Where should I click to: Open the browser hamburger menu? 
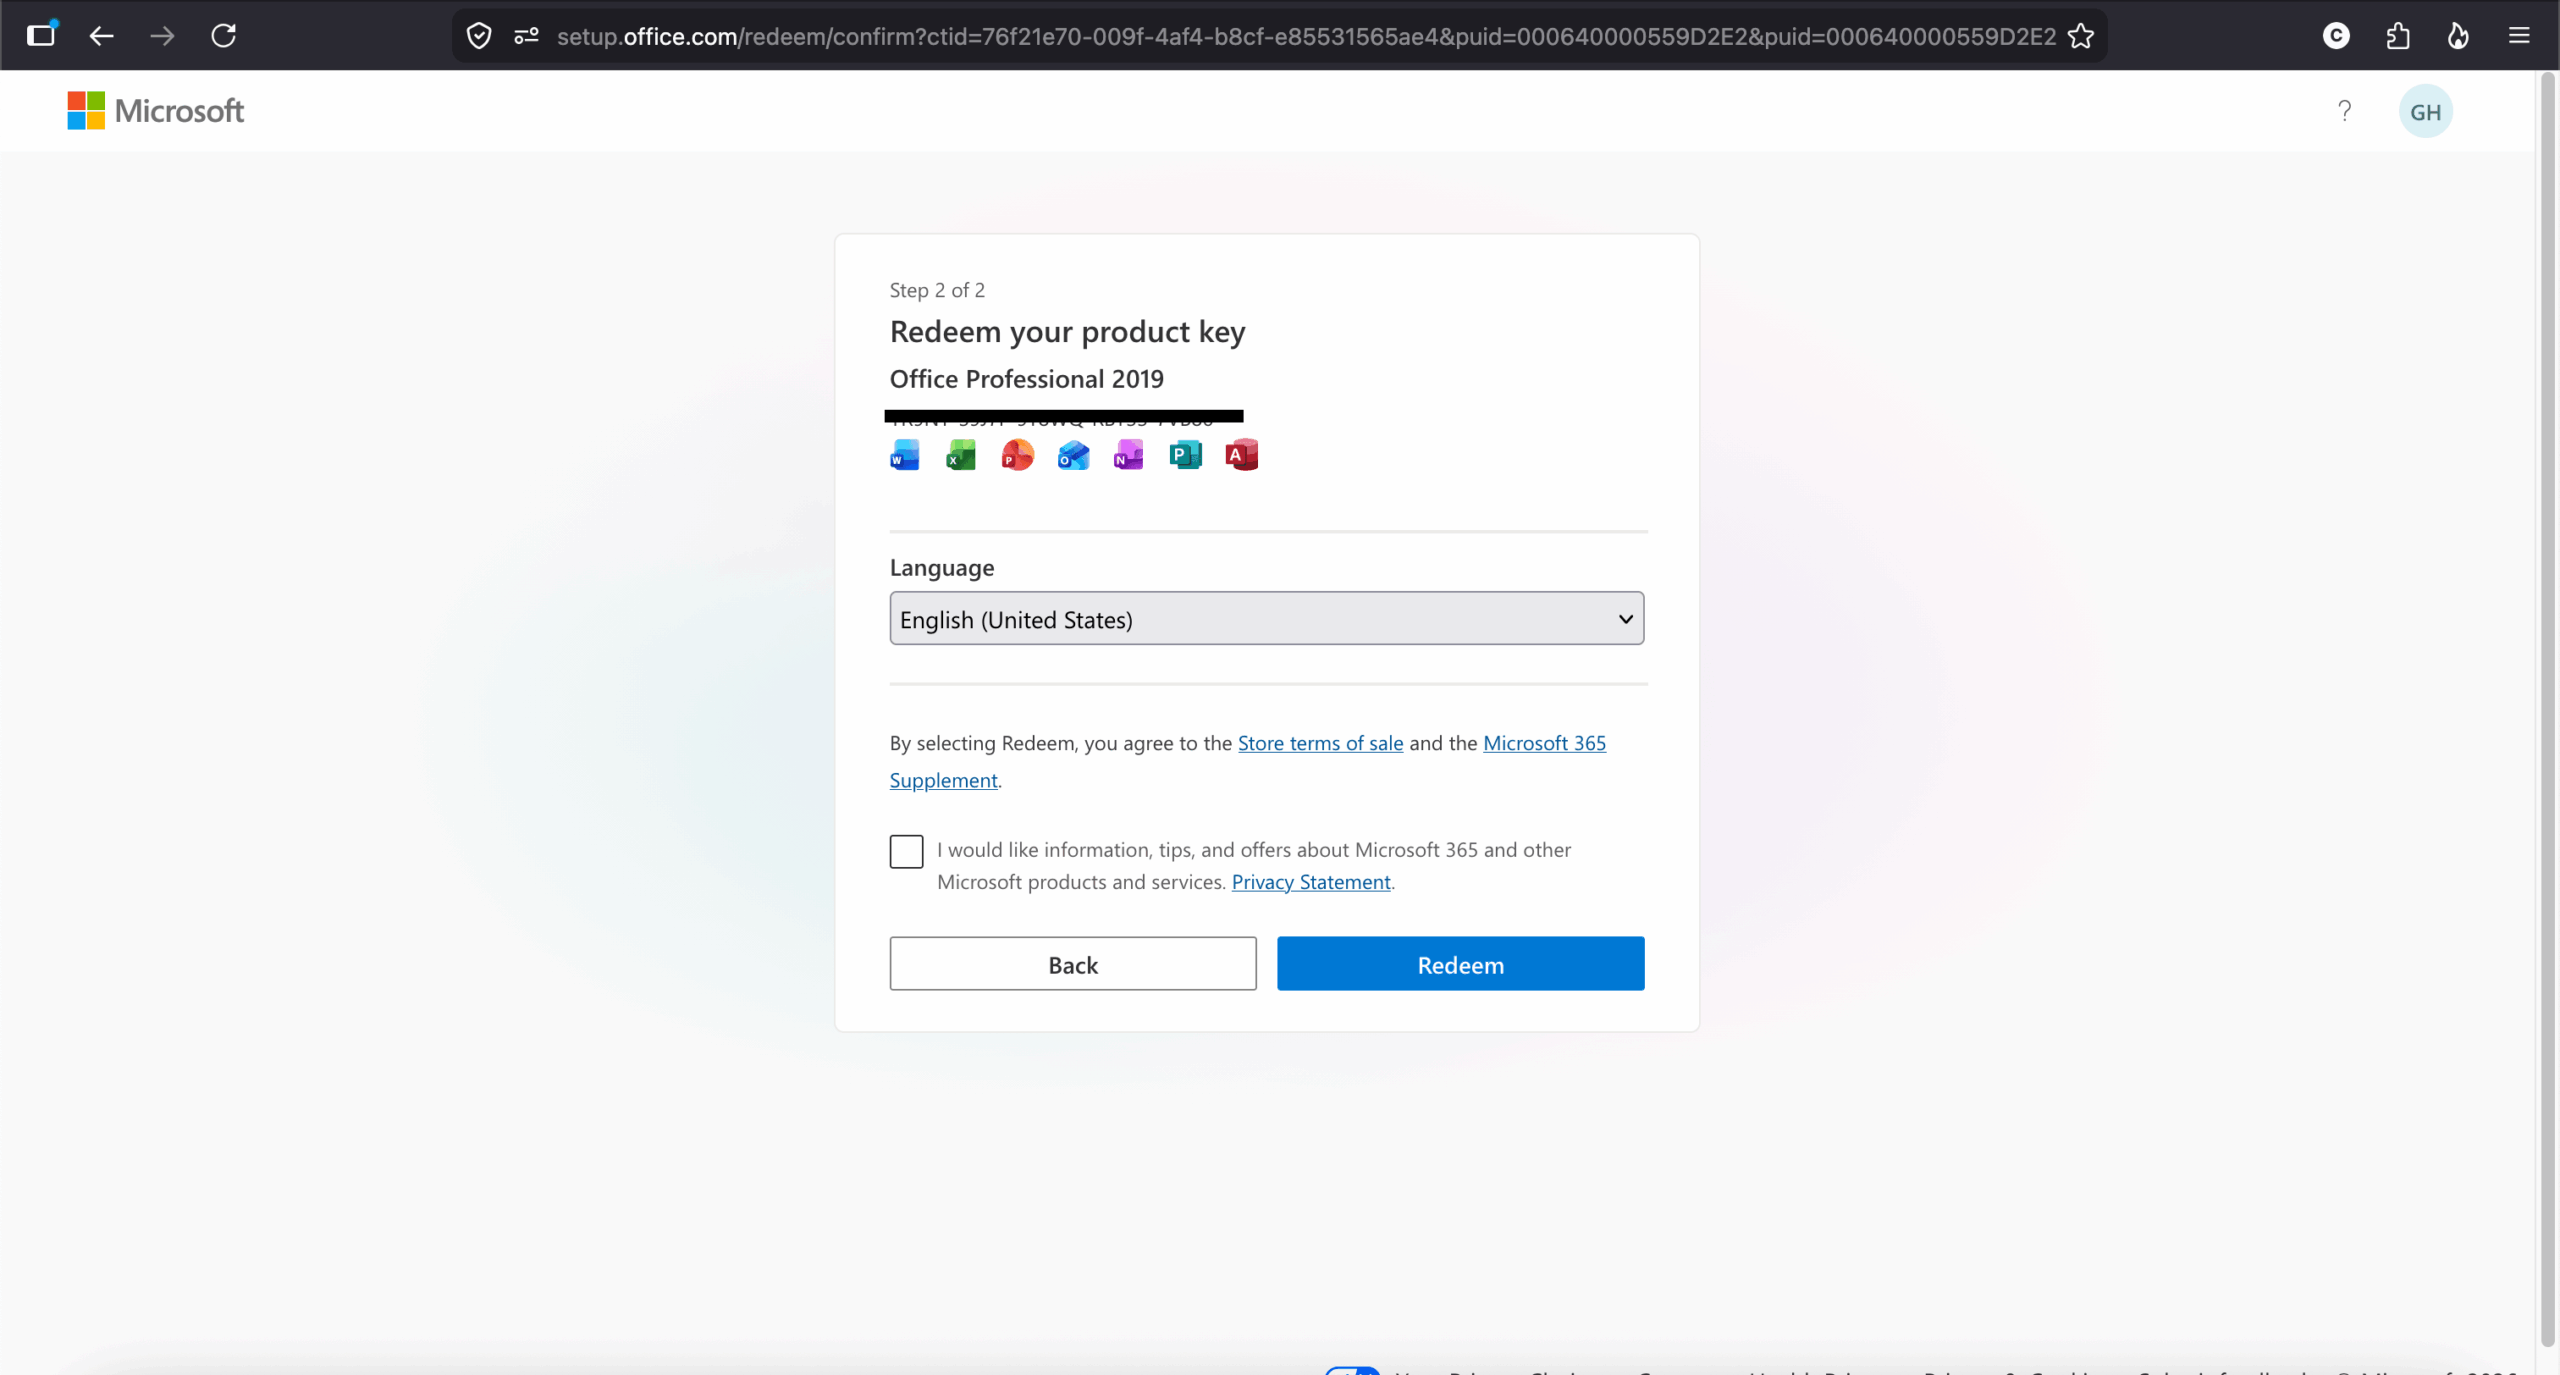click(x=2519, y=36)
